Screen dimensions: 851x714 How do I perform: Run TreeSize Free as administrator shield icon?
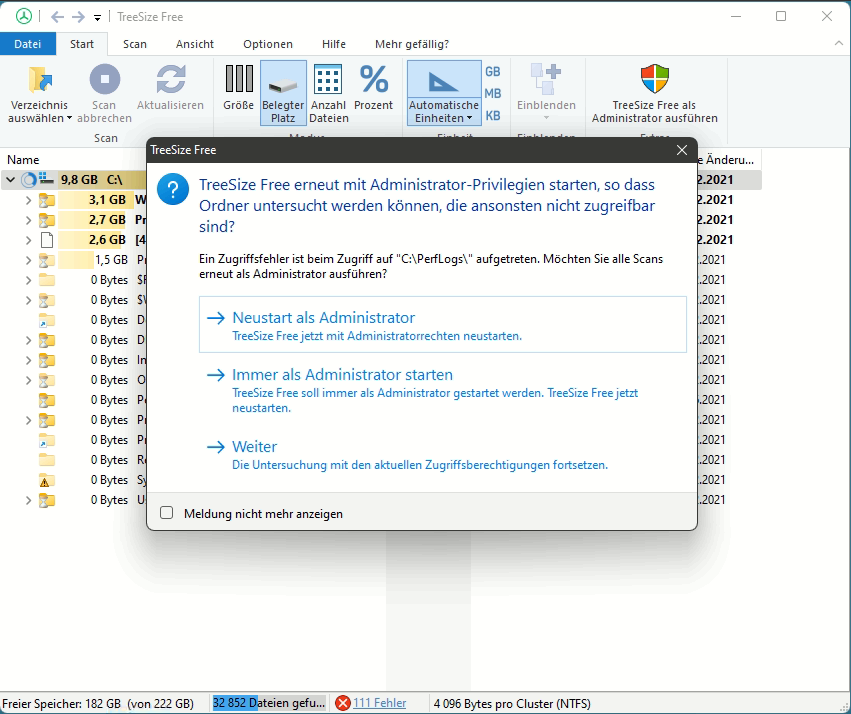tap(655, 79)
